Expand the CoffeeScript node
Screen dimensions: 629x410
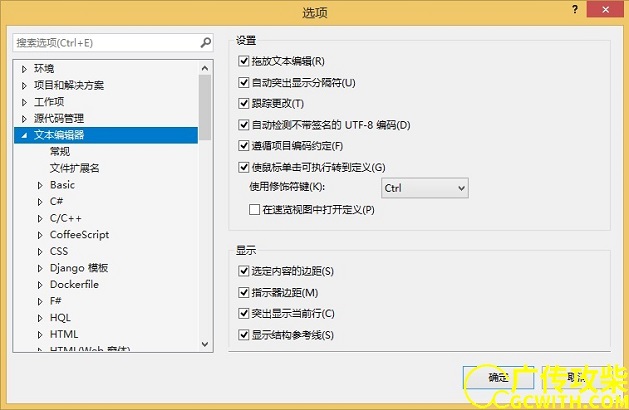[40, 235]
